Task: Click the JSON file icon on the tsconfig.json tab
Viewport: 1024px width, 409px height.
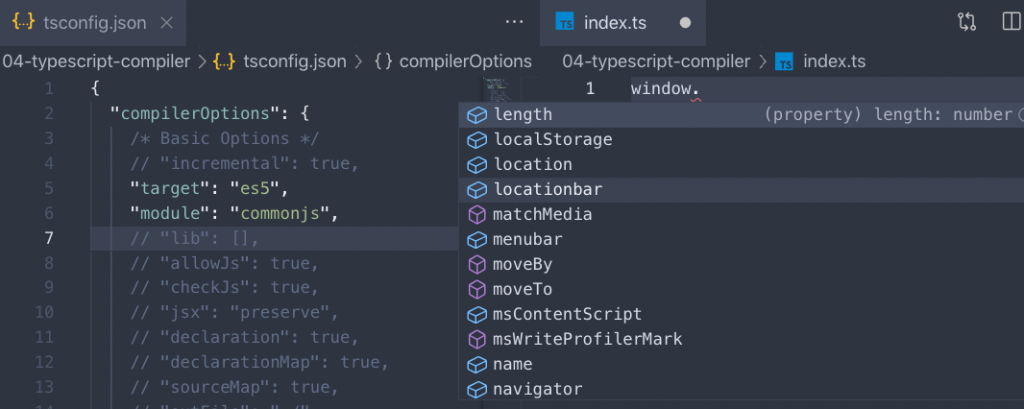Action: click(23, 23)
